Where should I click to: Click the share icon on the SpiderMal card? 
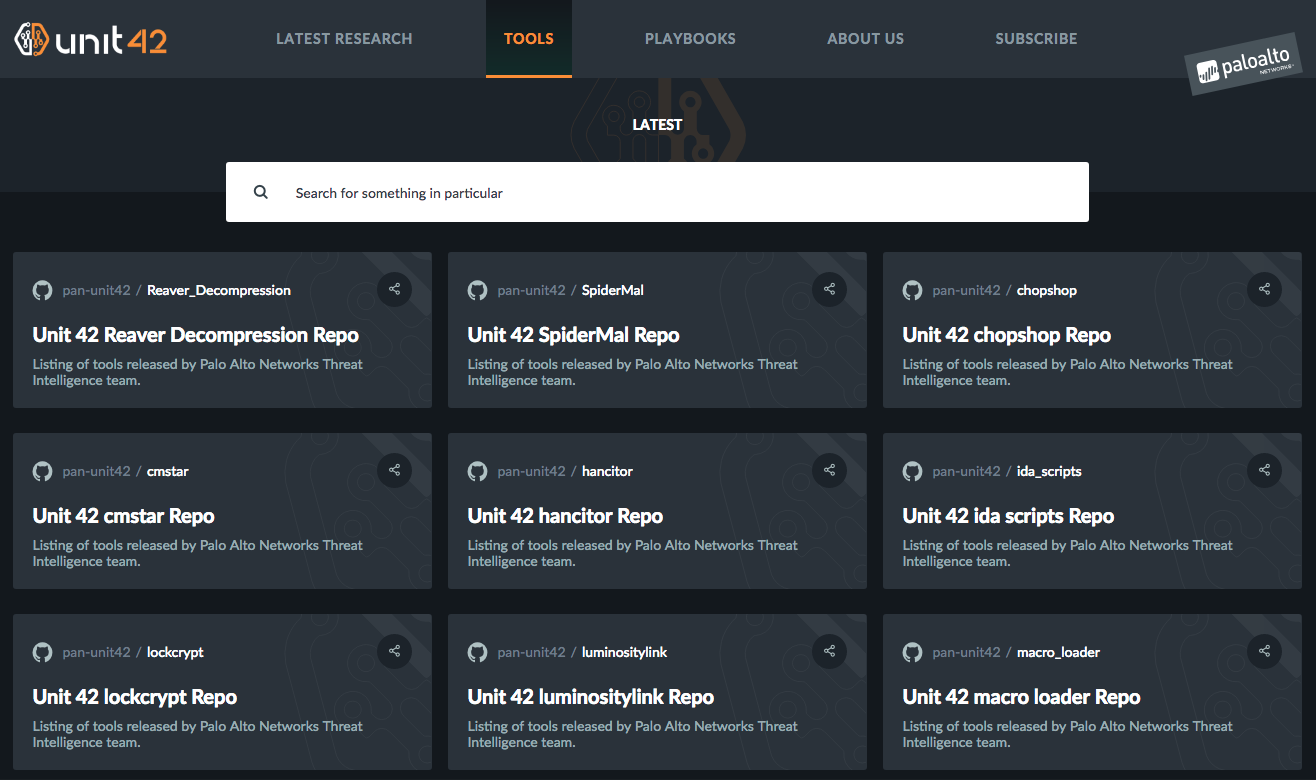(x=829, y=289)
